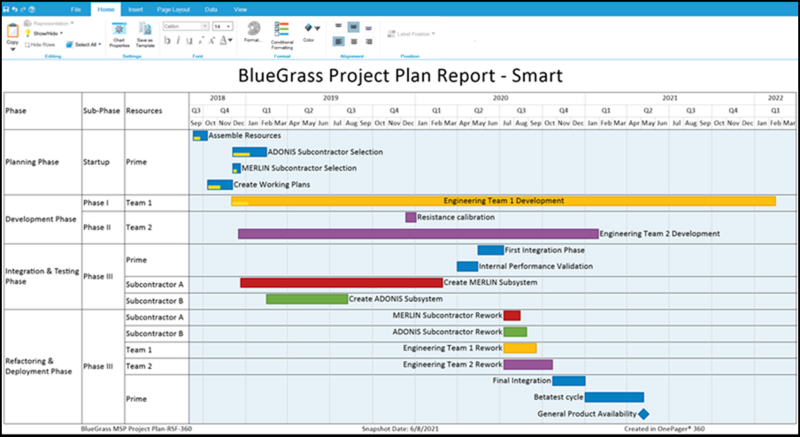This screenshot has width=800, height=437.
Task: Switch to the Home tab
Action: [x=106, y=9]
